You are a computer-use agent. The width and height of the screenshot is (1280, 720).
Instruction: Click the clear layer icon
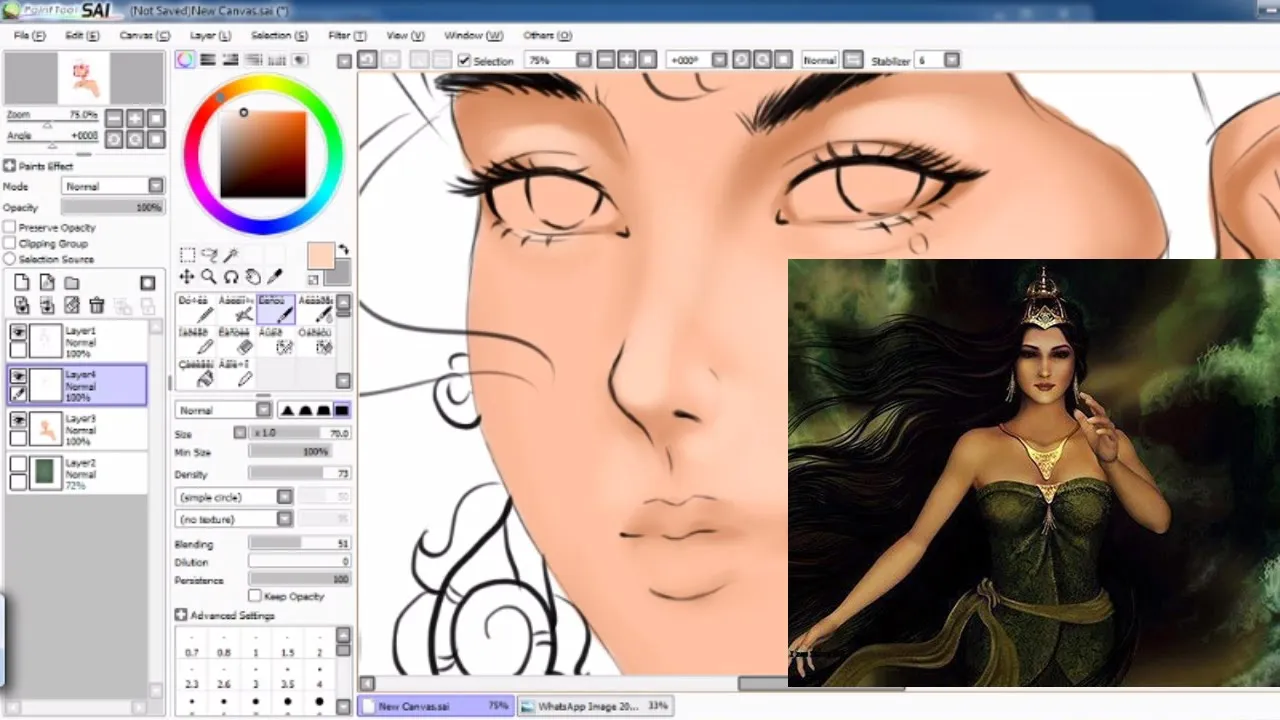(72, 305)
